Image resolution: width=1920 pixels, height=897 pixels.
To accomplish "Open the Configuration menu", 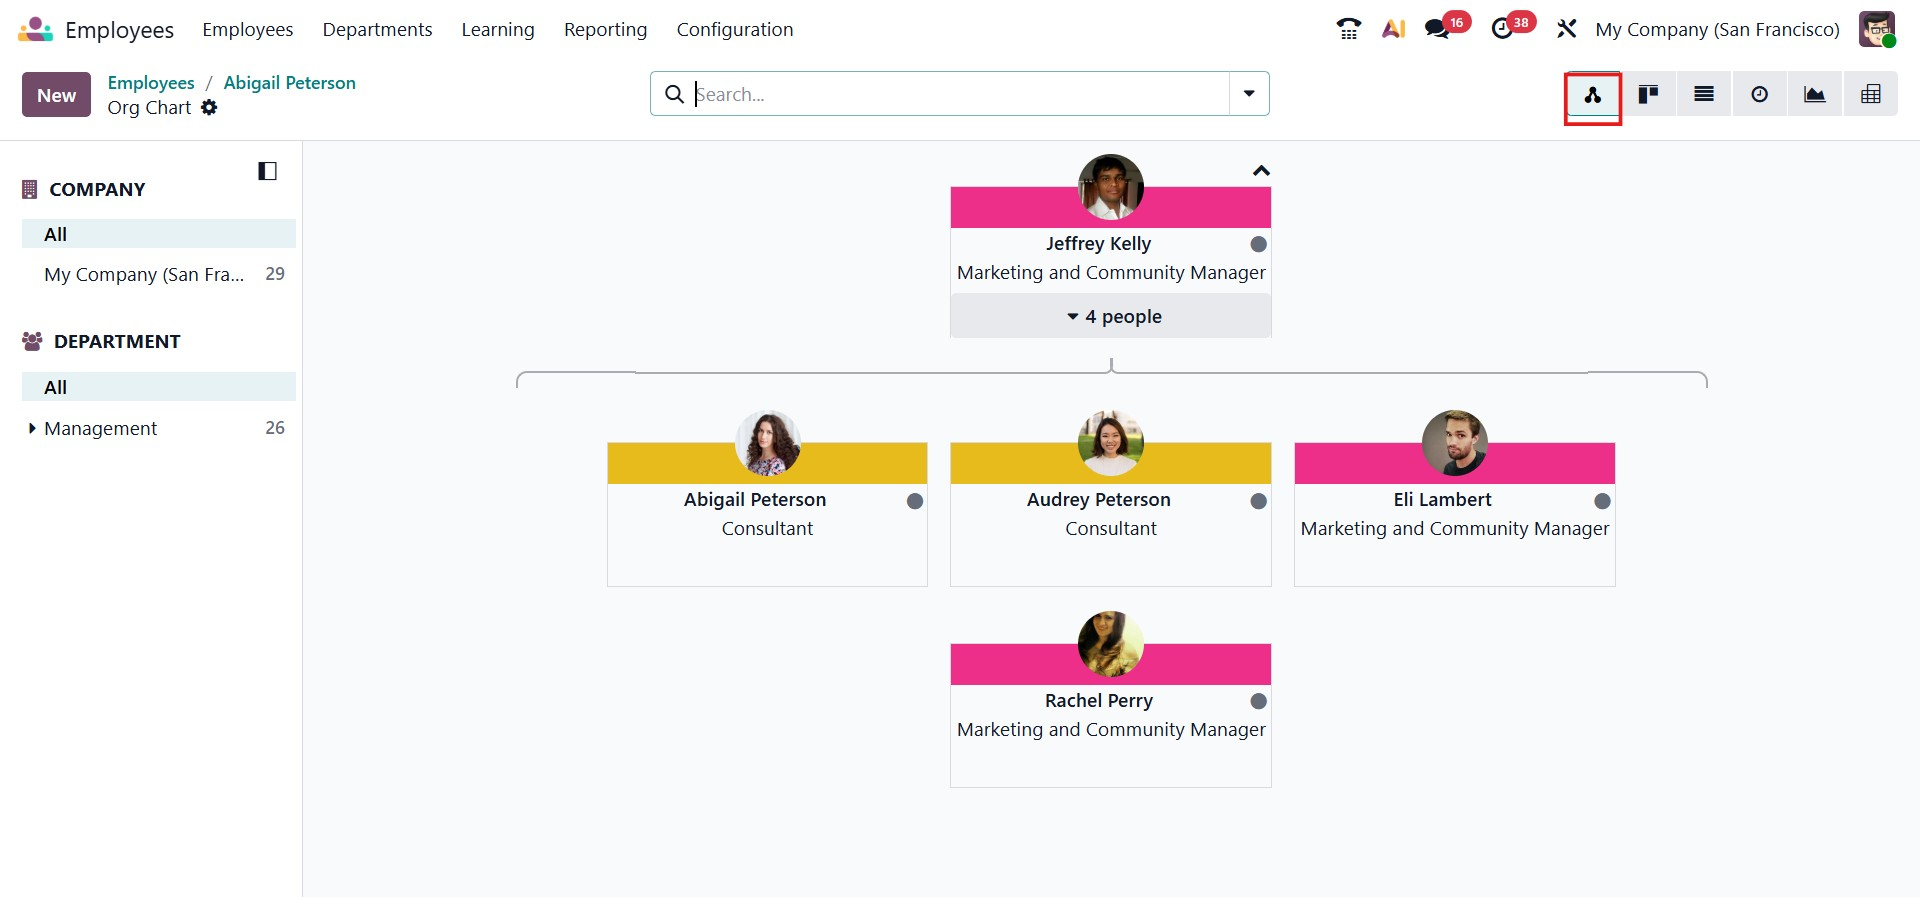I will point(734,29).
